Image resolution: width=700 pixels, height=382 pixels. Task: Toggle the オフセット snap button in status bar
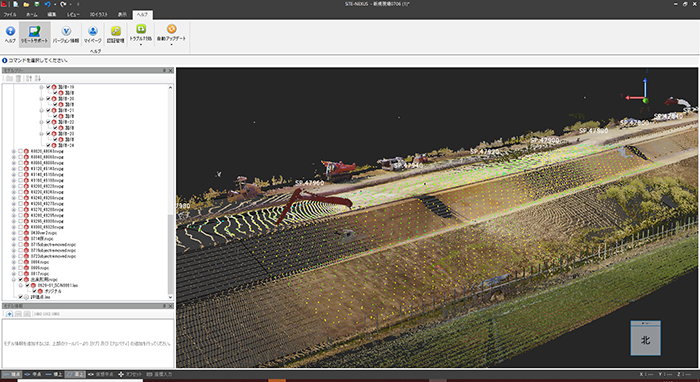(130, 374)
